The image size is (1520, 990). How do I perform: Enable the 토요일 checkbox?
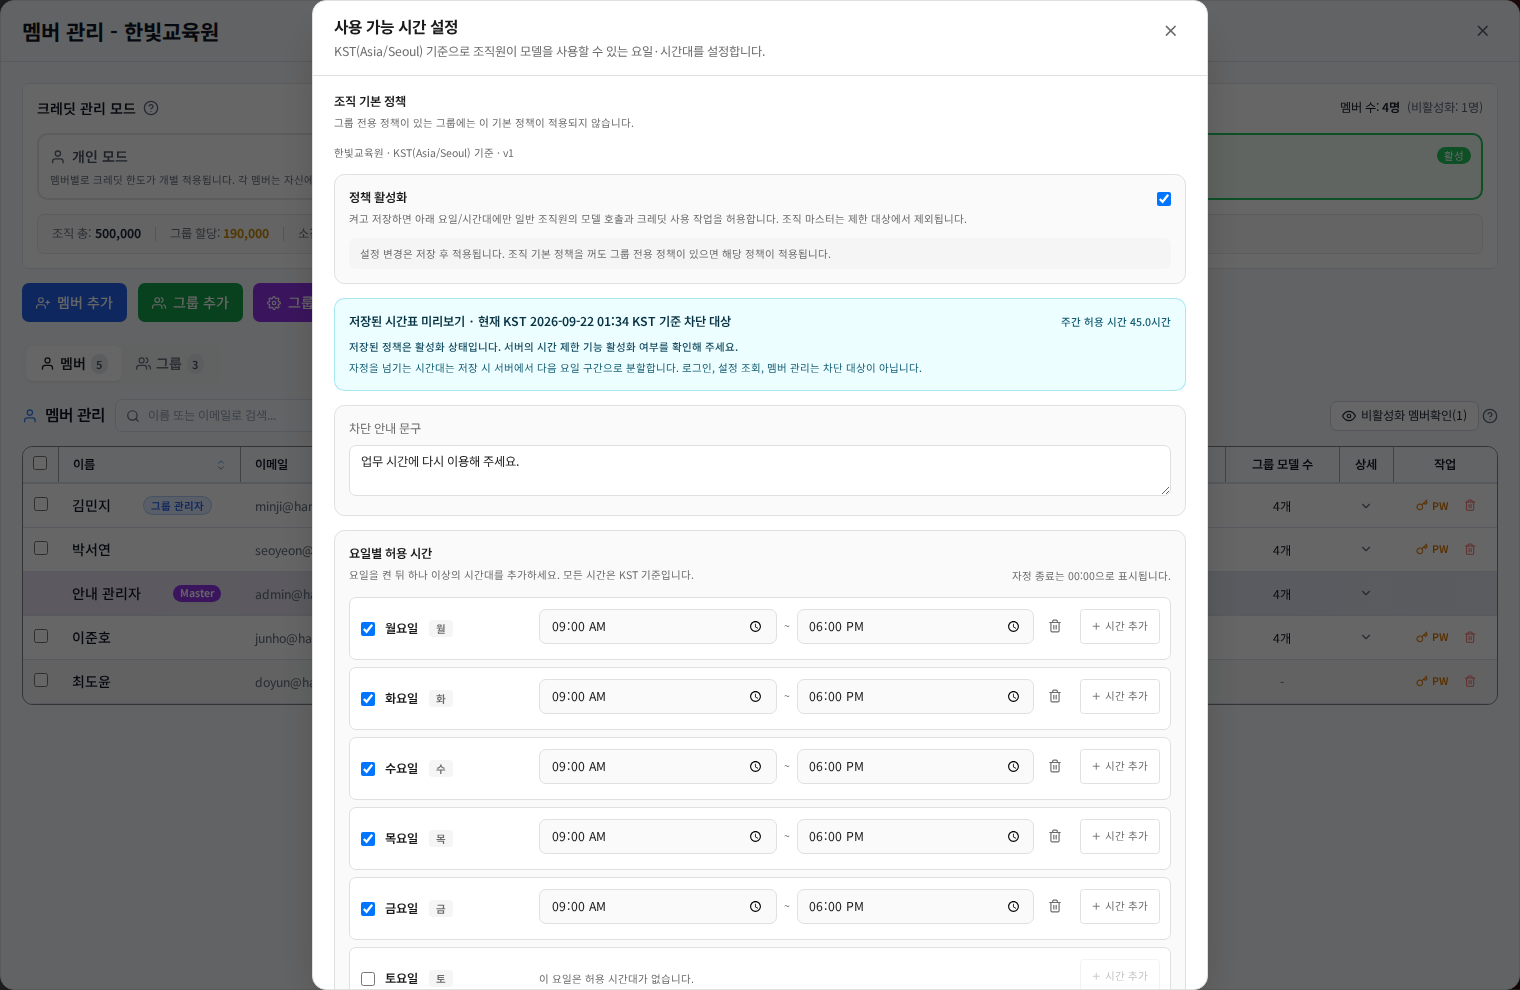point(368,979)
